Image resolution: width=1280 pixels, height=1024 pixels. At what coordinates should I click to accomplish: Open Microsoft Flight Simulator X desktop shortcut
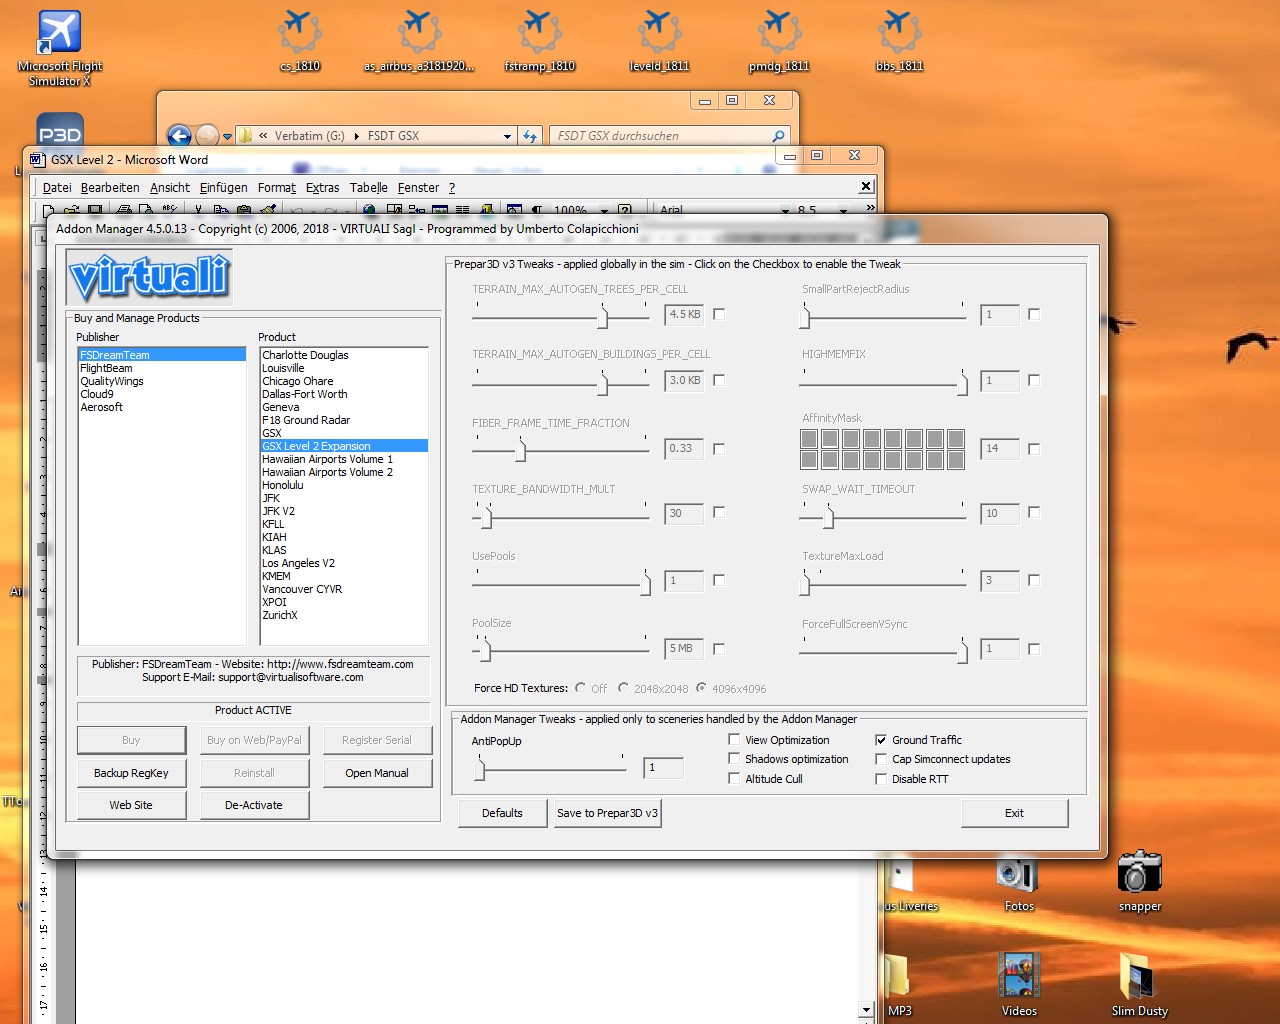coord(59,34)
